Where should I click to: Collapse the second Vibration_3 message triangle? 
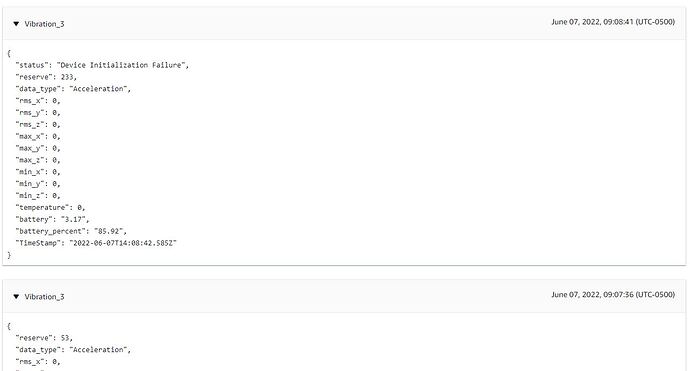pos(16,297)
